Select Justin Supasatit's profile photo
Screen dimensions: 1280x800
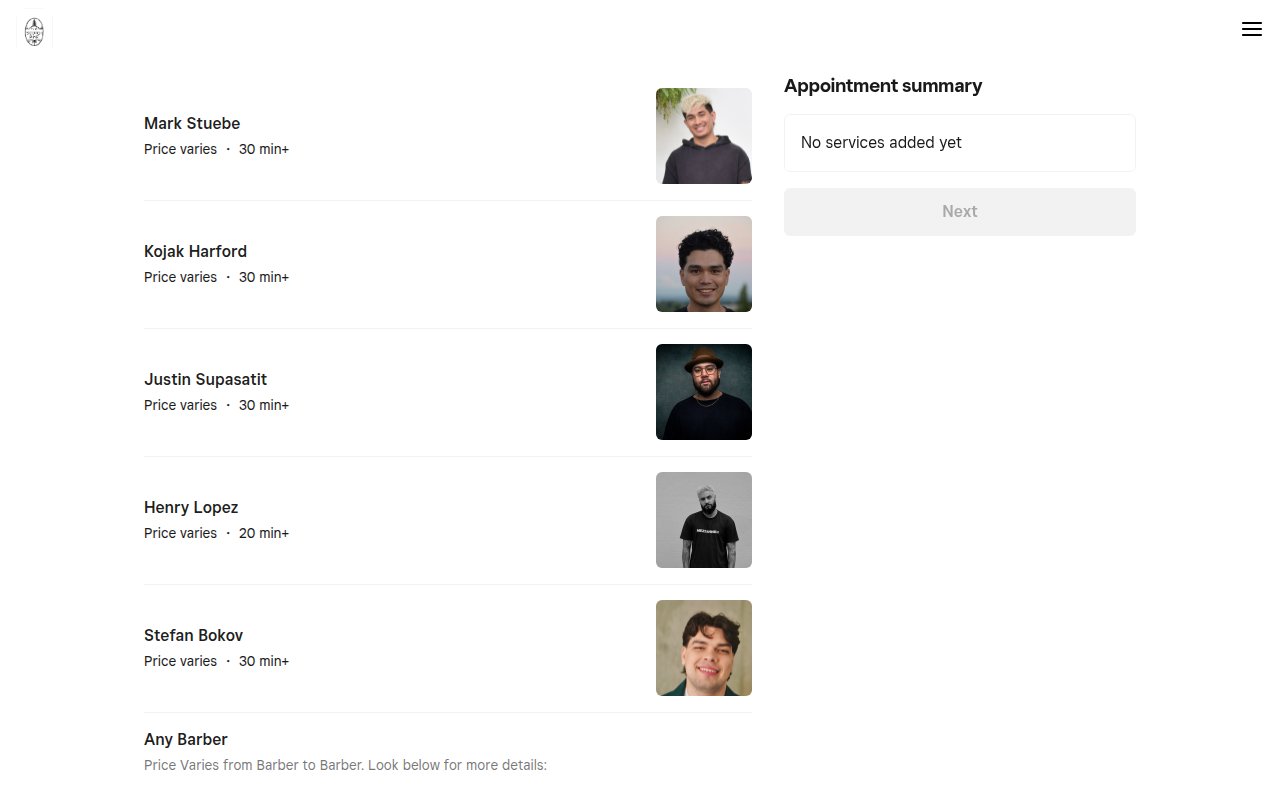click(x=703, y=392)
